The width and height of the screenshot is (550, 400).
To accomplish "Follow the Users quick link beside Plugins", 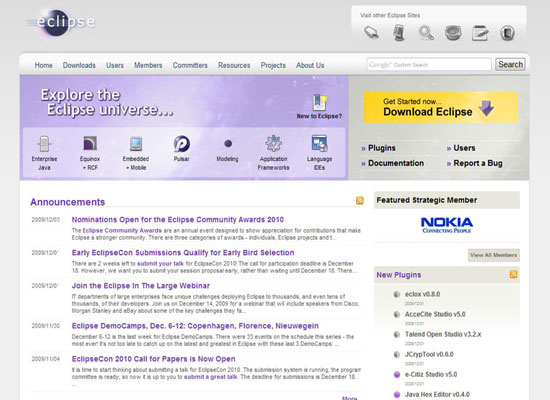I will [464, 148].
